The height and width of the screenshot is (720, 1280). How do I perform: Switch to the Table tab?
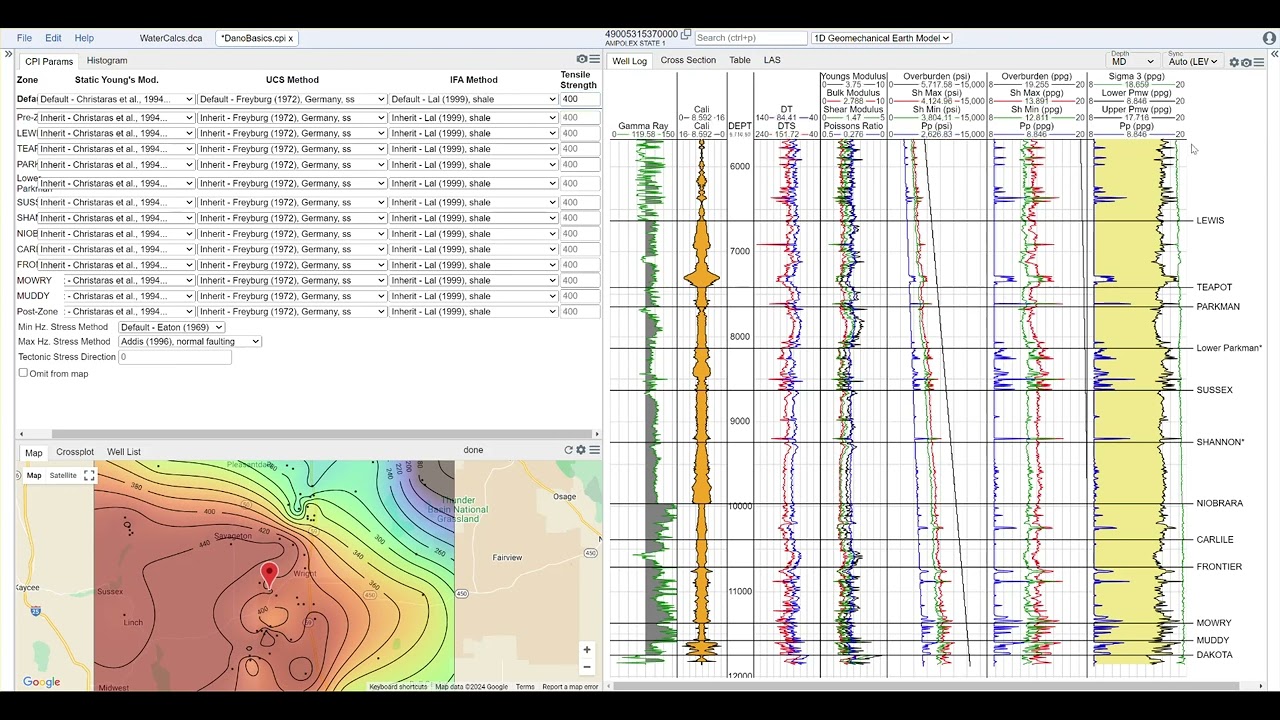pyautogui.click(x=740, y=60)
